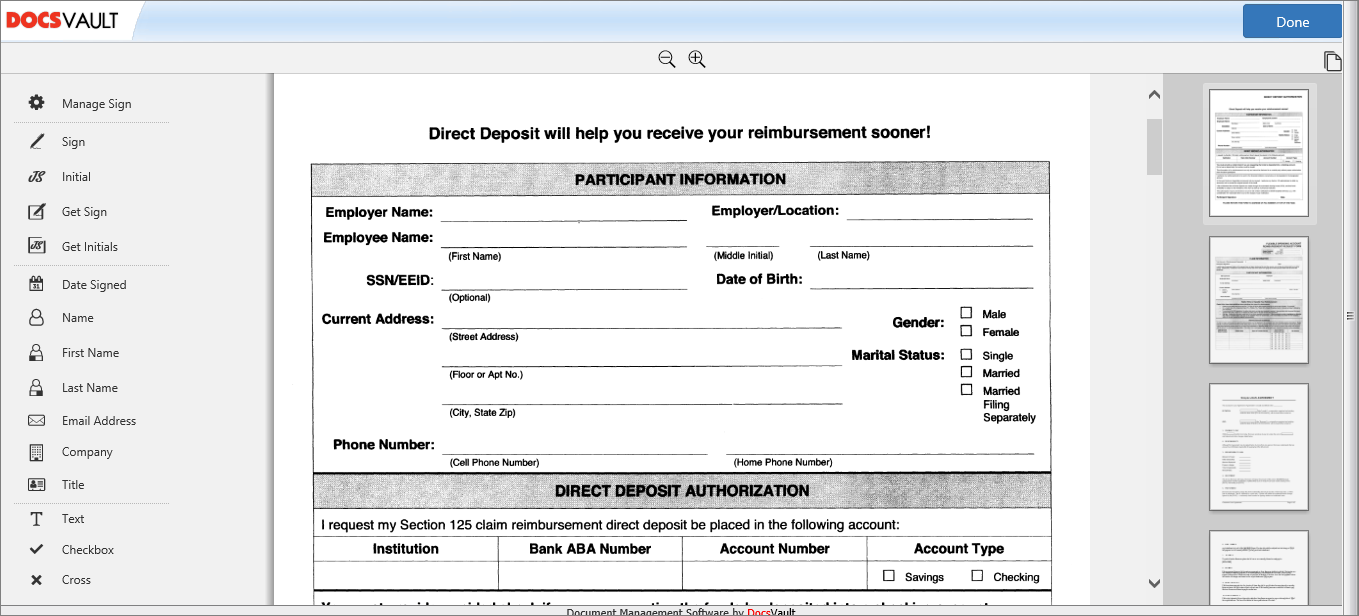Click the PARTICIPANT INFORMATION heading

pyautogui.click(x=680, y=180)
